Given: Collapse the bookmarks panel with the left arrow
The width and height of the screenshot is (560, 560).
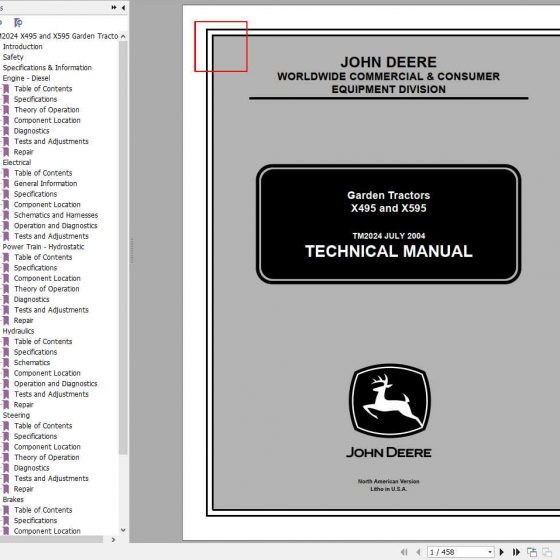Looking at the screenshot, I should point(123,8).
